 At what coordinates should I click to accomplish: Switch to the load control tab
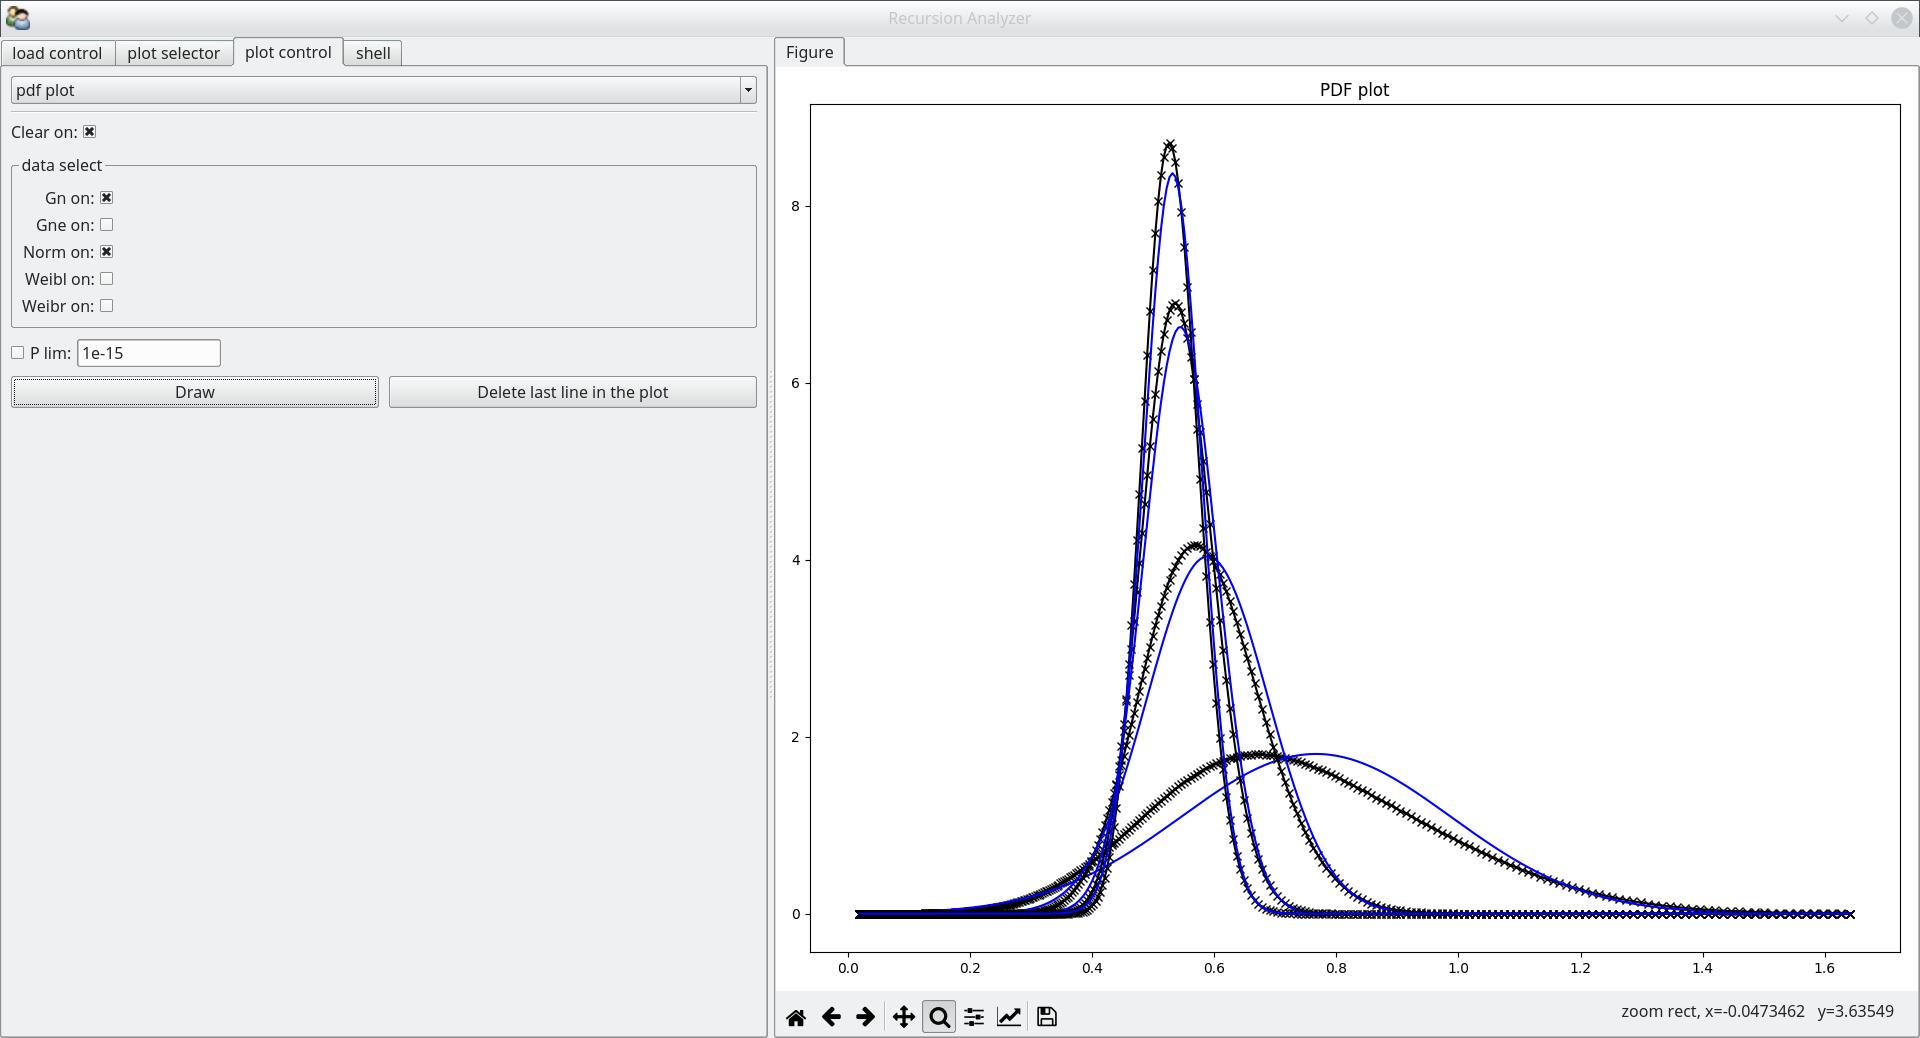pyautogui.click(x=57, y=53)
